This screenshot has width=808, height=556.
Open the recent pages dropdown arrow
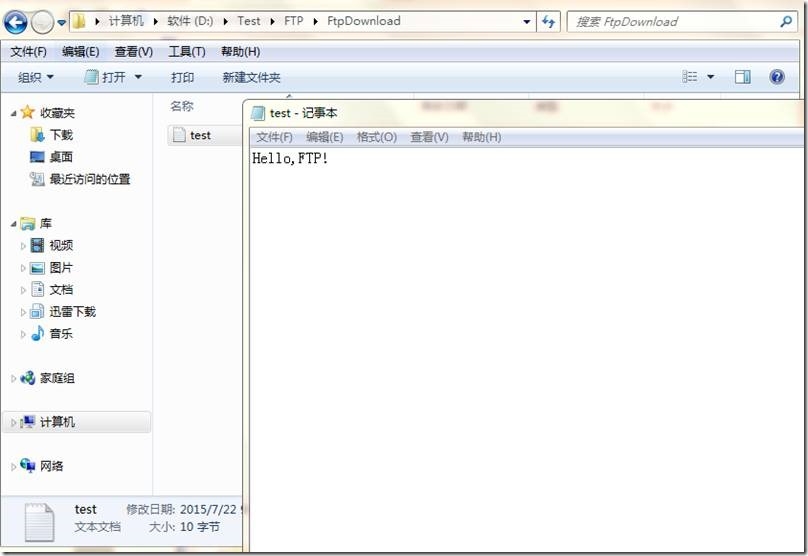tap(62, 22)
